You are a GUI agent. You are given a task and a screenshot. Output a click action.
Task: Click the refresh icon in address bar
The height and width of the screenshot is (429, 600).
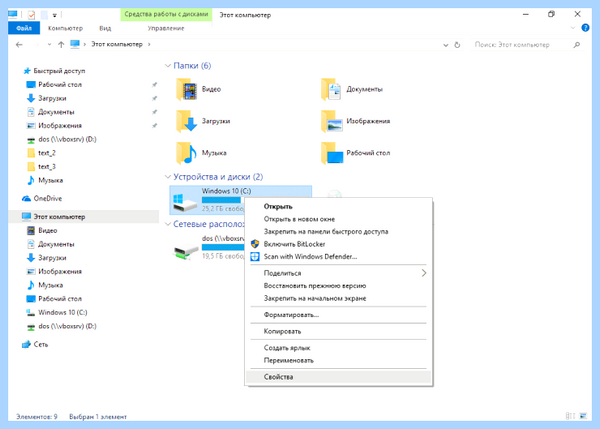pos(457,45)
